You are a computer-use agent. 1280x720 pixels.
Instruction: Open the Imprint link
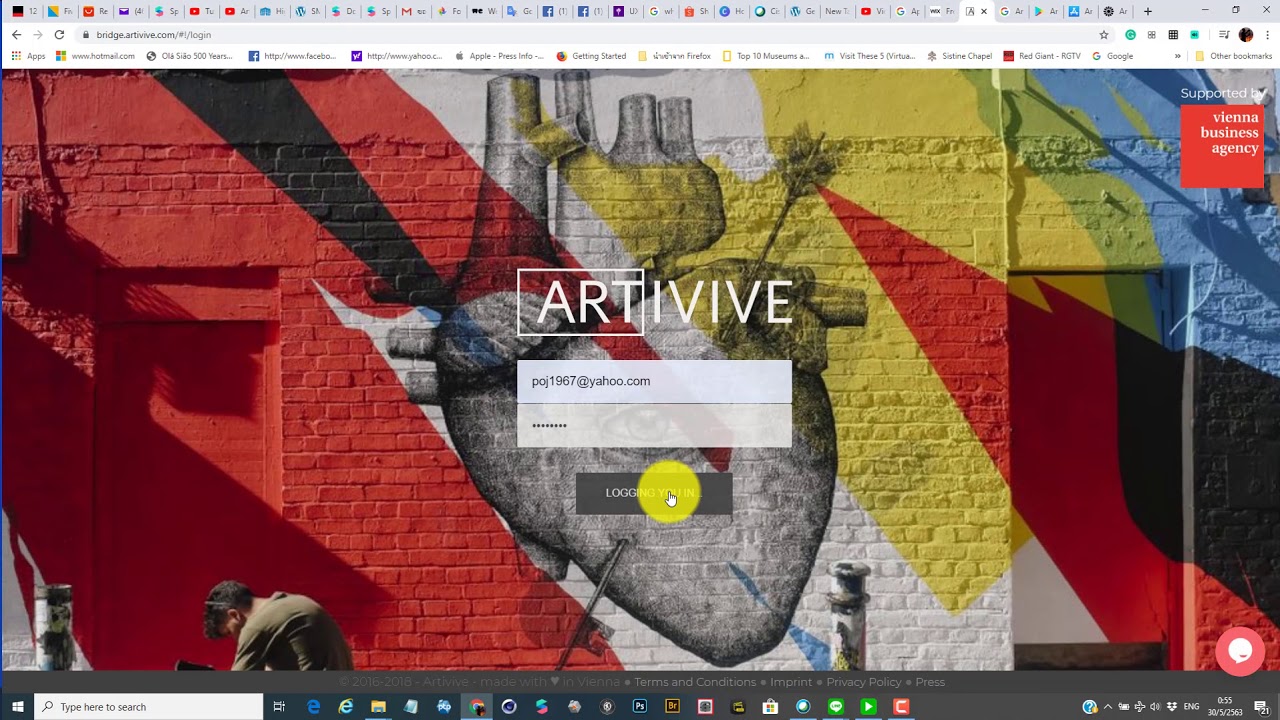791,682
